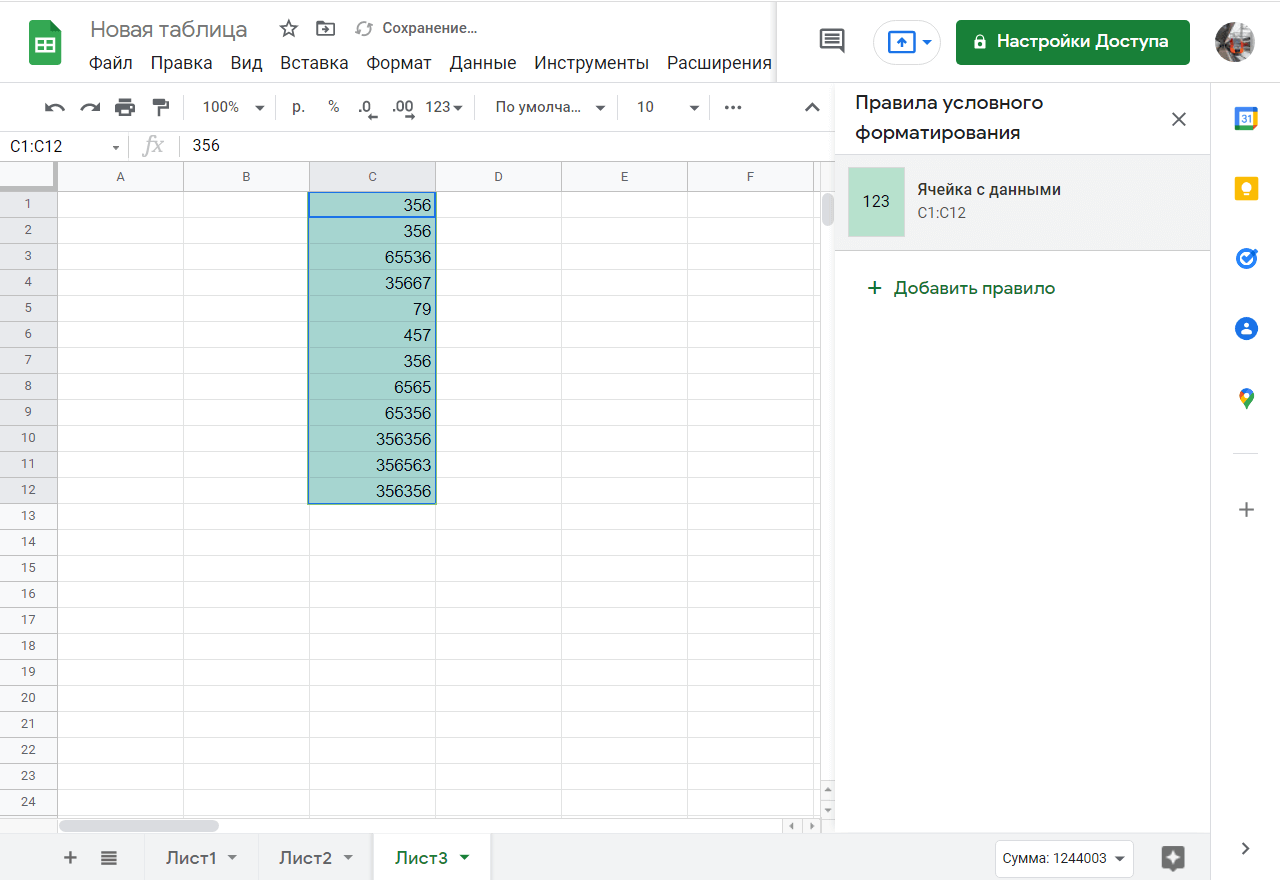Viewport: 1280px width, 880px height.
Task: Click the vertical scrollbar thumb
Action: 827,210
